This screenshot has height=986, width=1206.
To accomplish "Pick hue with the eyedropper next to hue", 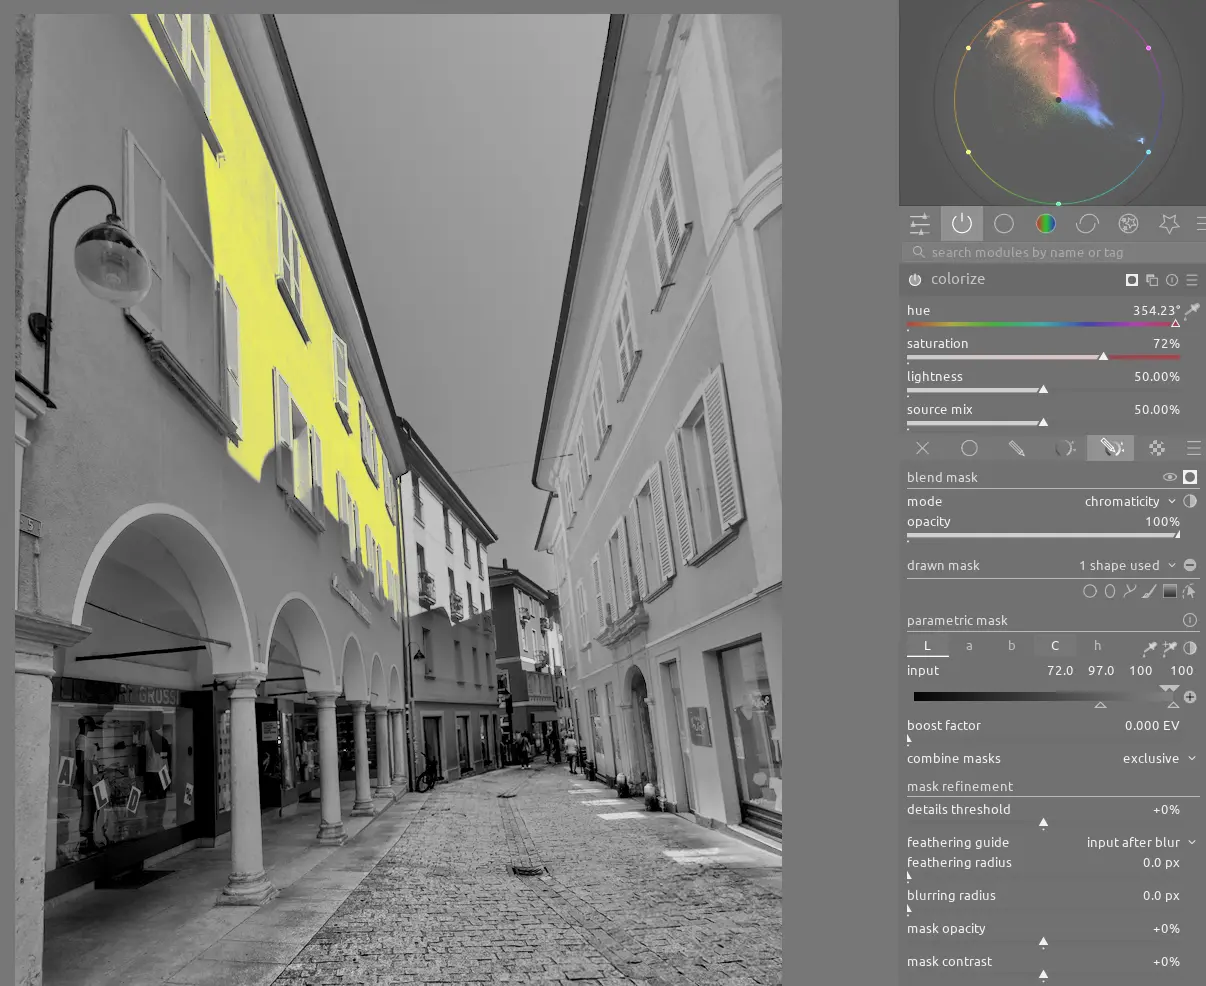I will pos(1191,311).
